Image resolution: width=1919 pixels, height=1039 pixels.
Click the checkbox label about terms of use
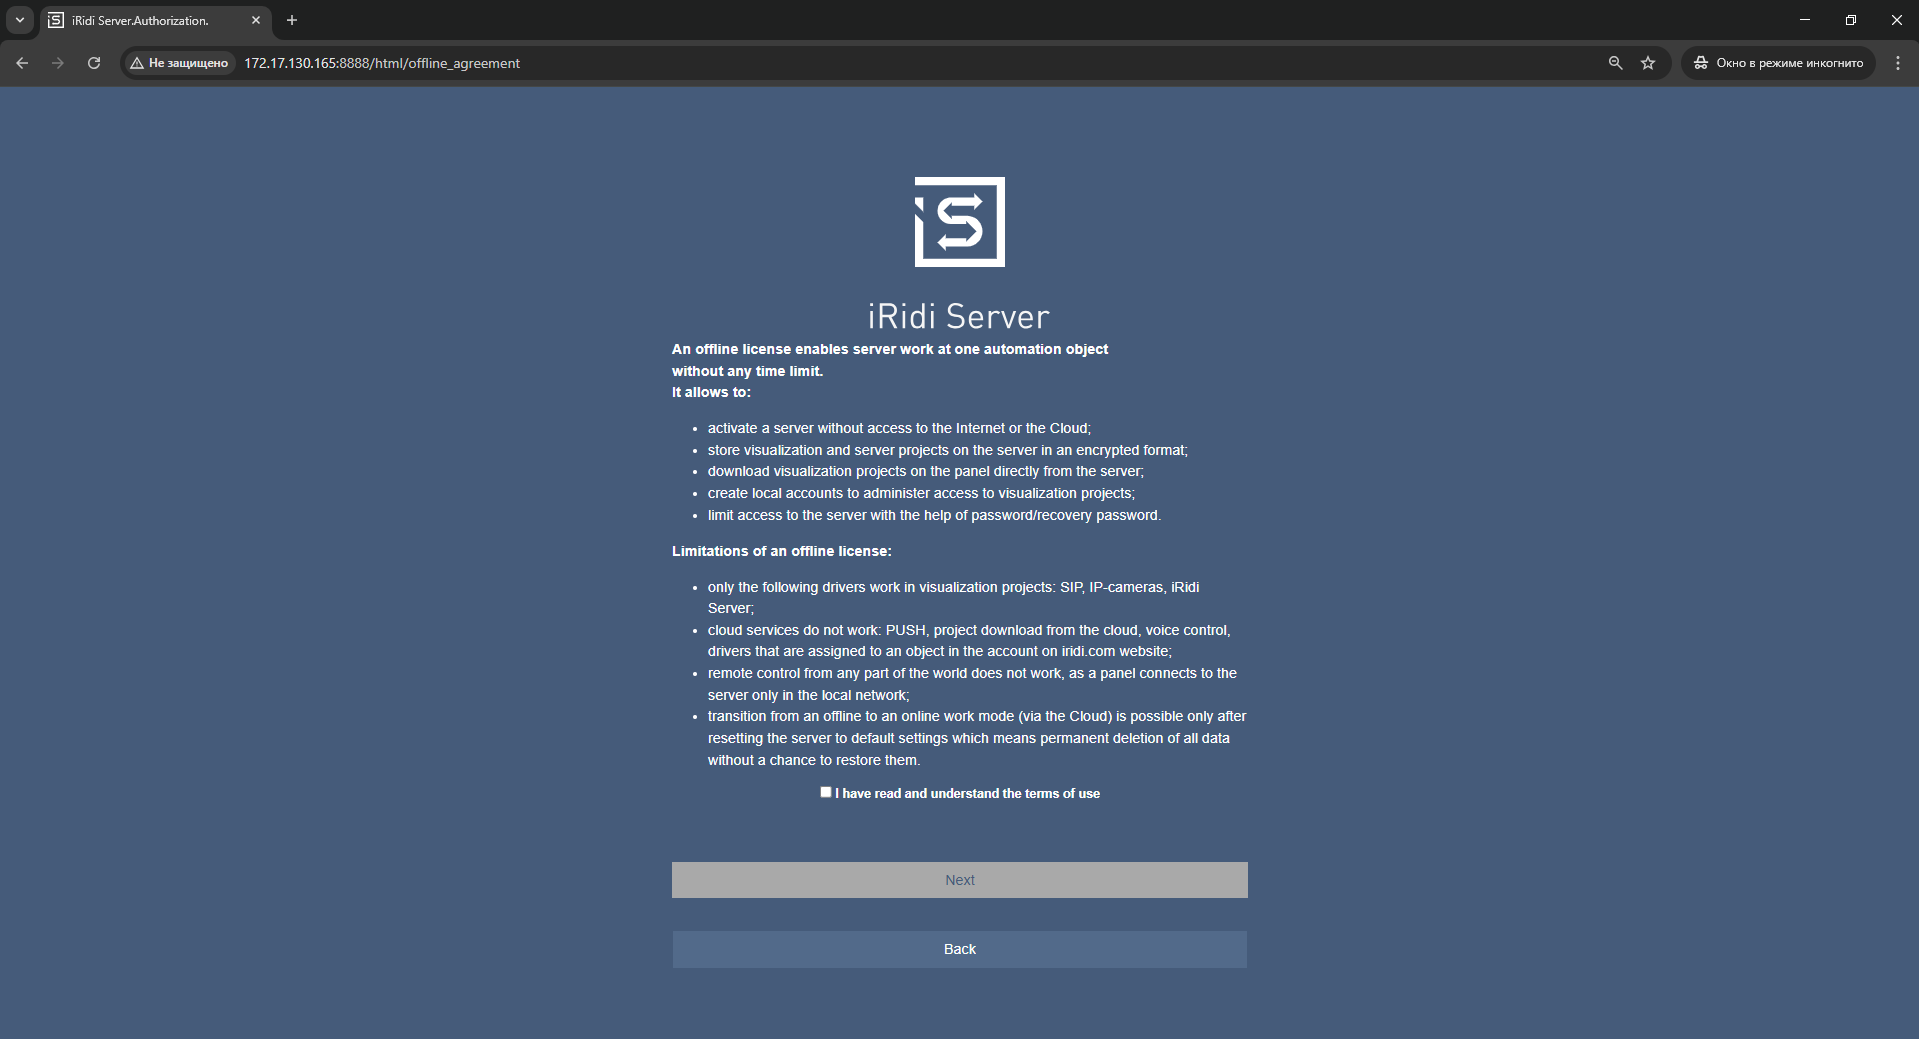point(967,794)
